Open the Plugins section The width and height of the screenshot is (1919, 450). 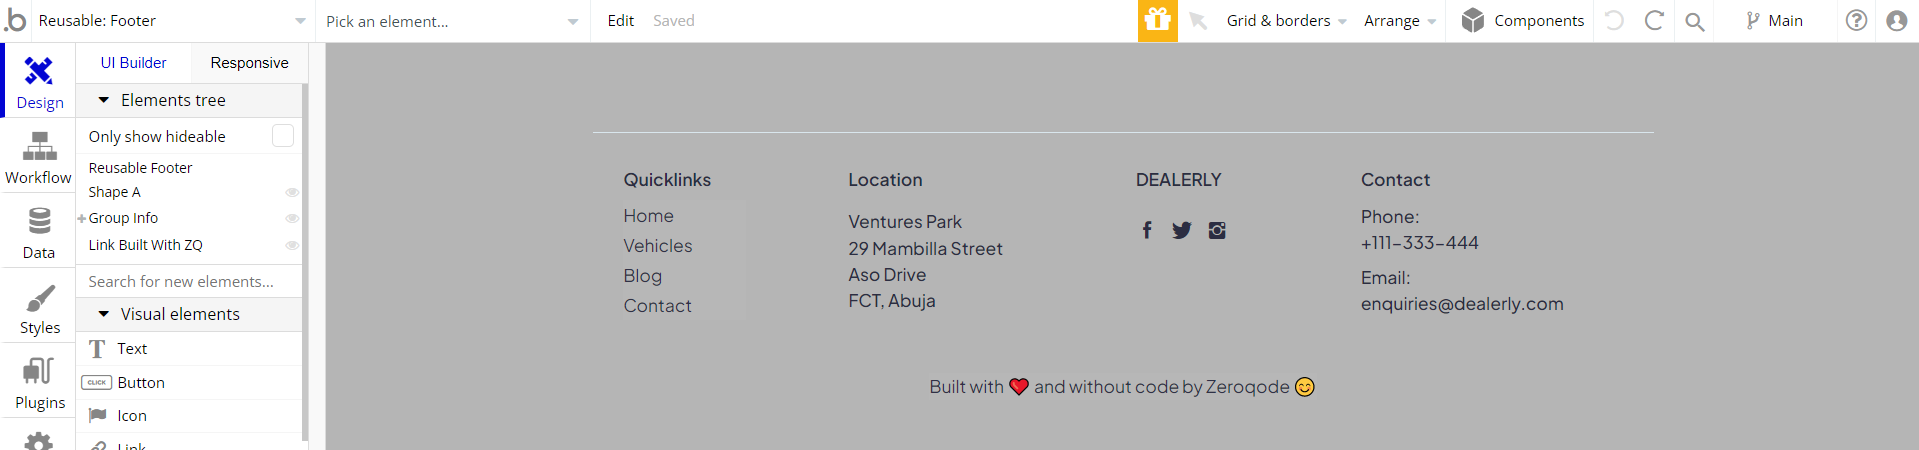tap(39, 383)
